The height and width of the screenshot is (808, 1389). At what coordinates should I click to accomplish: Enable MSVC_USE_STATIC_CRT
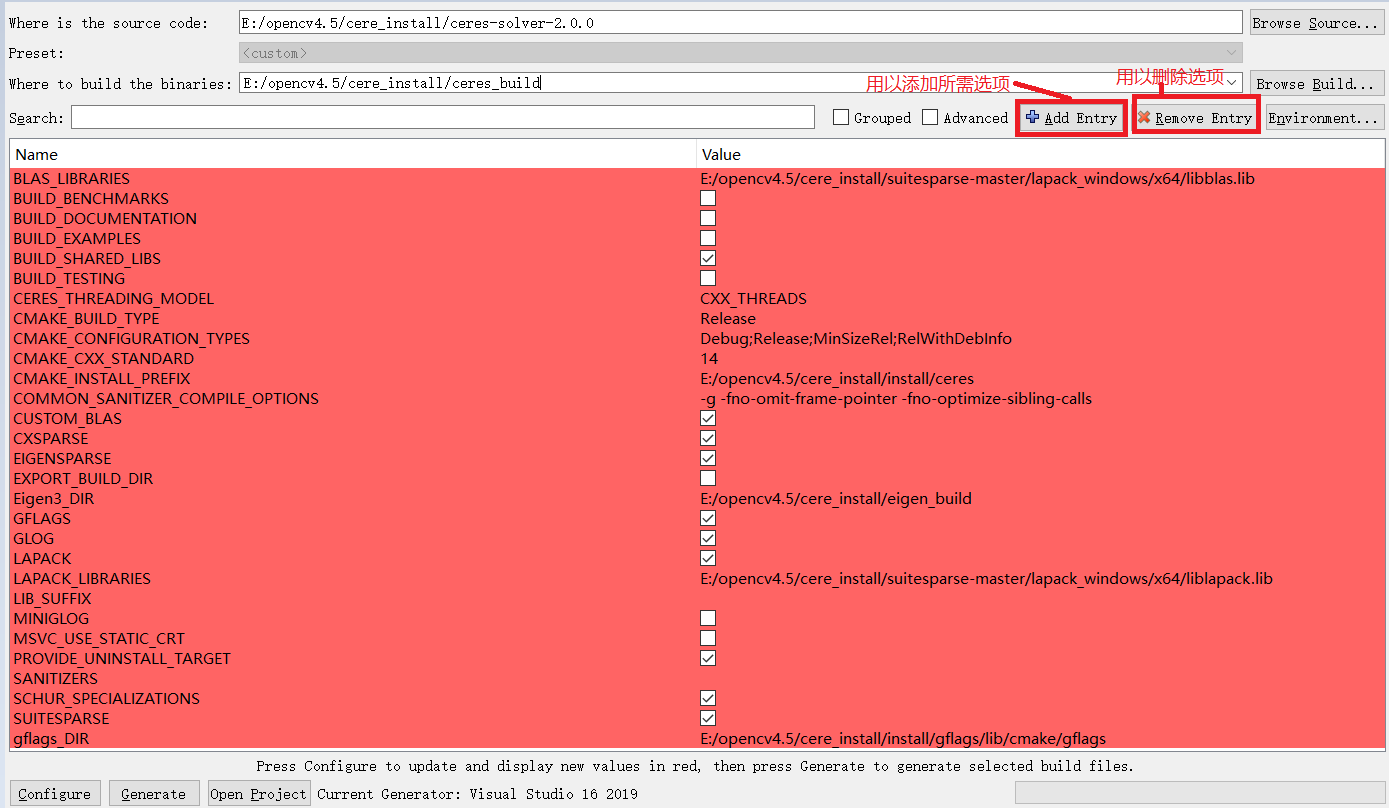[x=707, y=638]
